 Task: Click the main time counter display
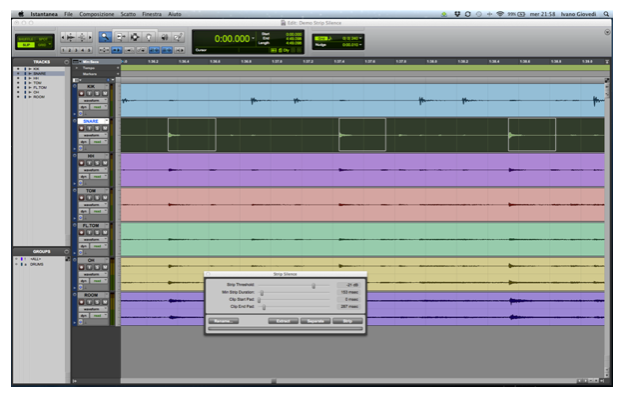click(232, 39)
